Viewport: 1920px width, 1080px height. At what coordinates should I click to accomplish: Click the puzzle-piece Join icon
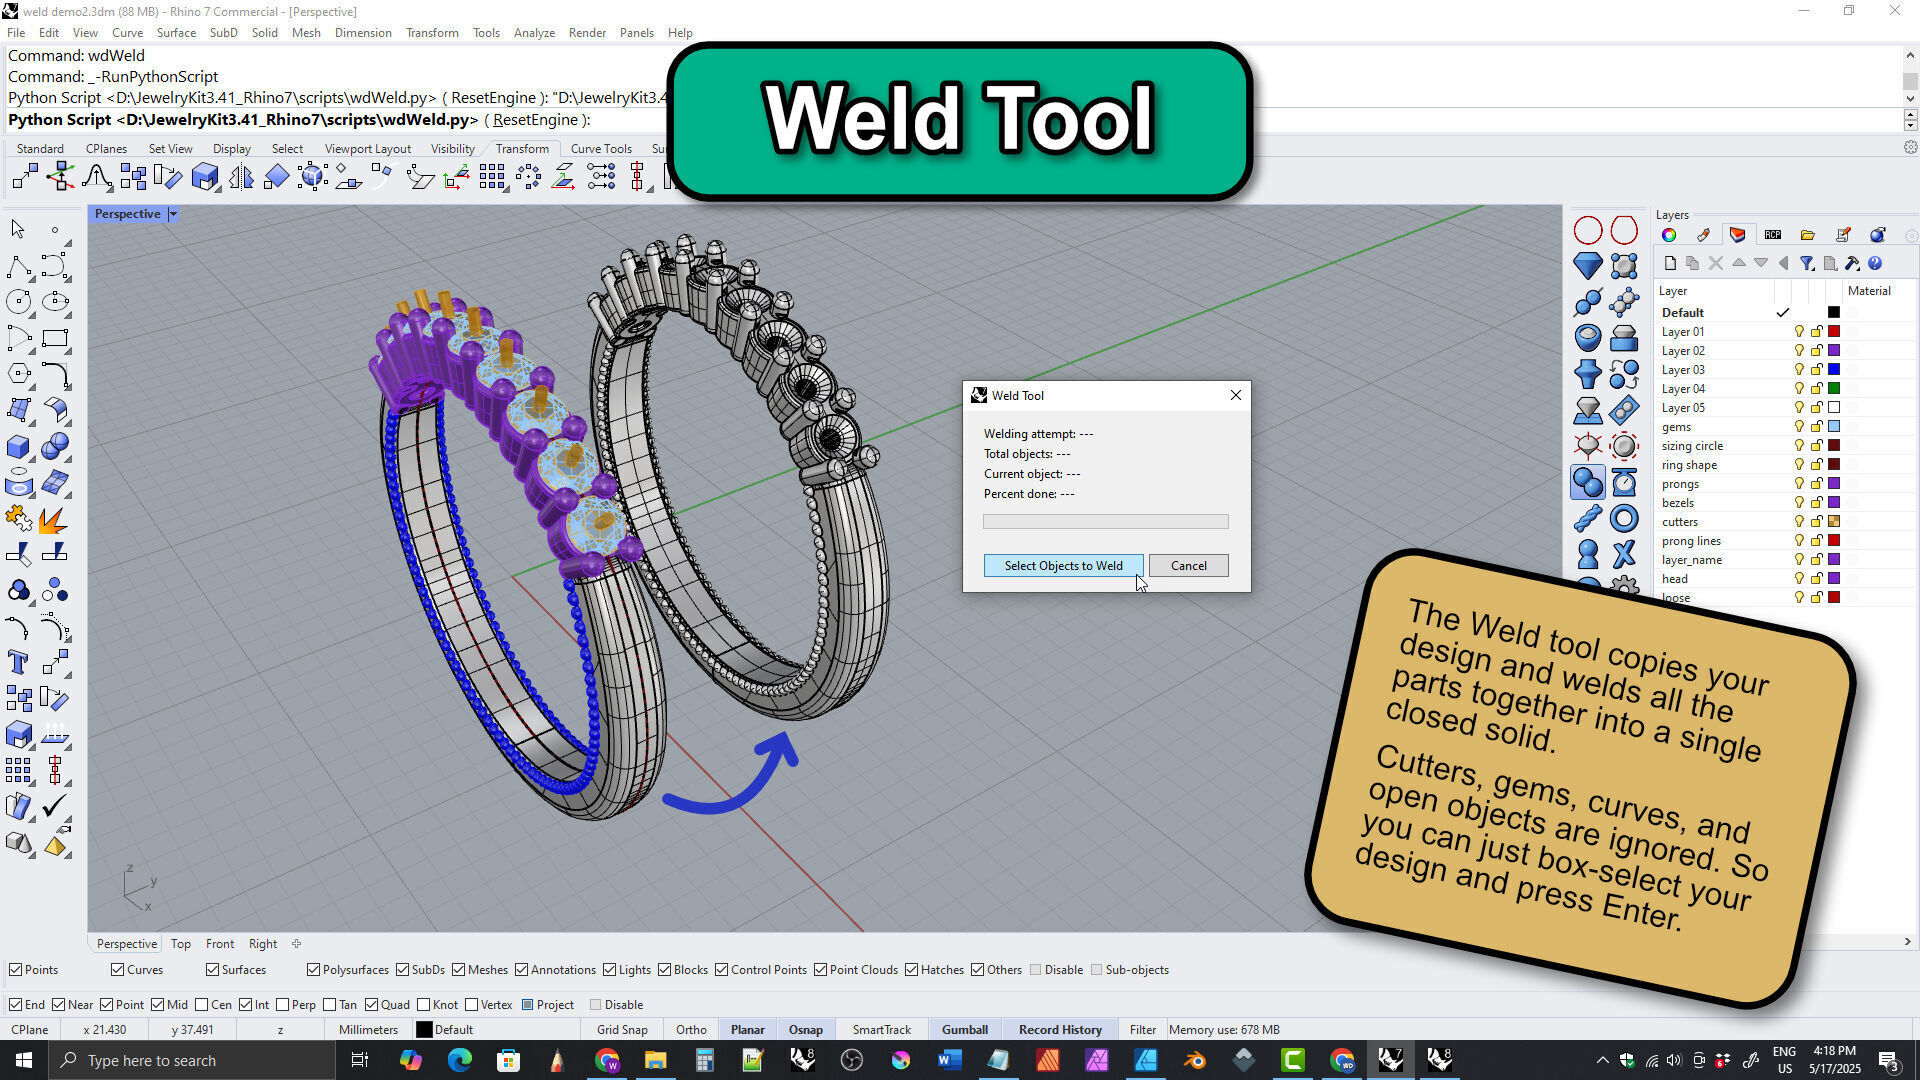[x=18, y=519]
